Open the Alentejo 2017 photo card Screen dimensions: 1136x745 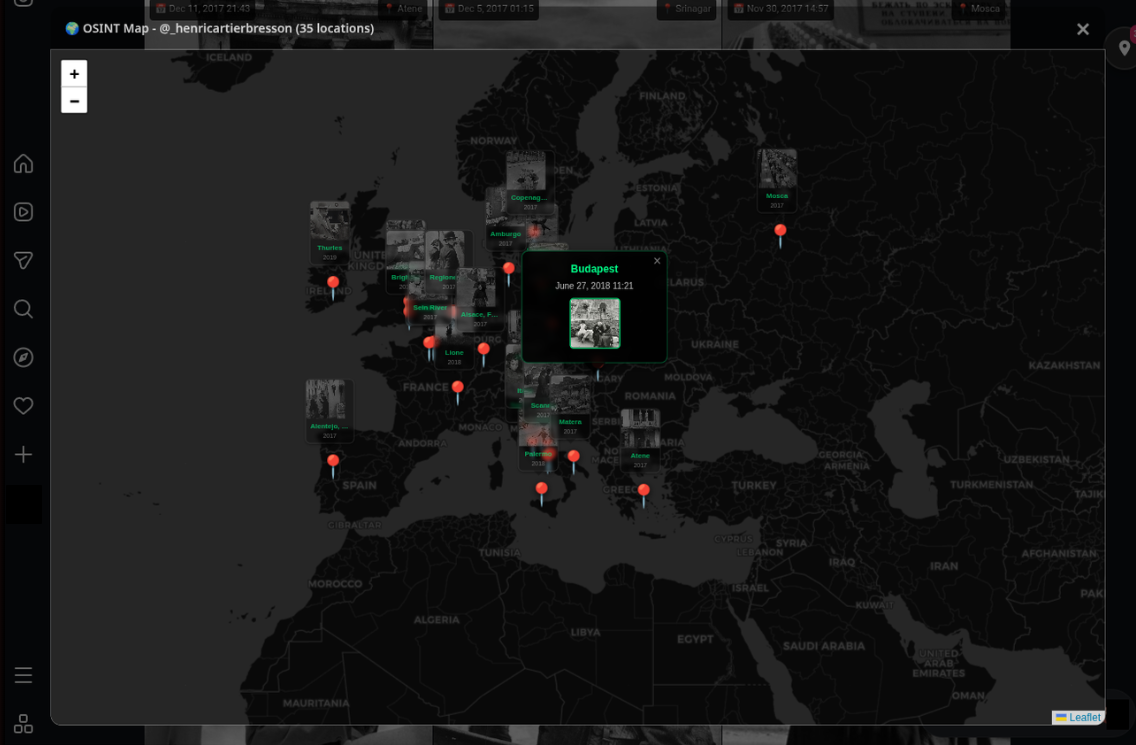[x=330, y=411]
